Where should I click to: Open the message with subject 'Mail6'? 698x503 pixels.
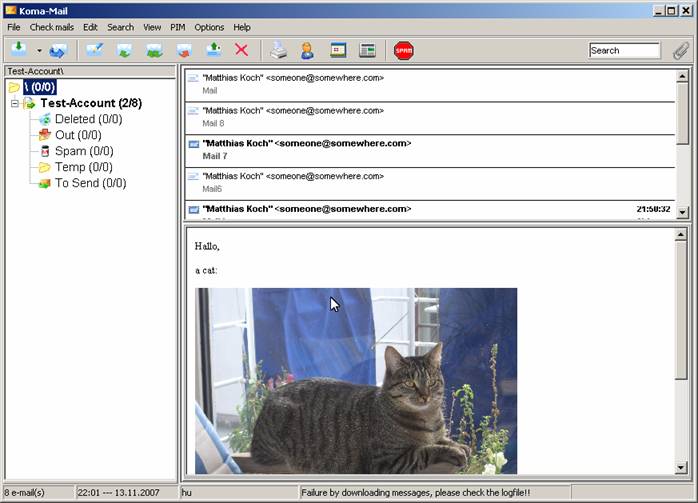click(x=430, y=183)
